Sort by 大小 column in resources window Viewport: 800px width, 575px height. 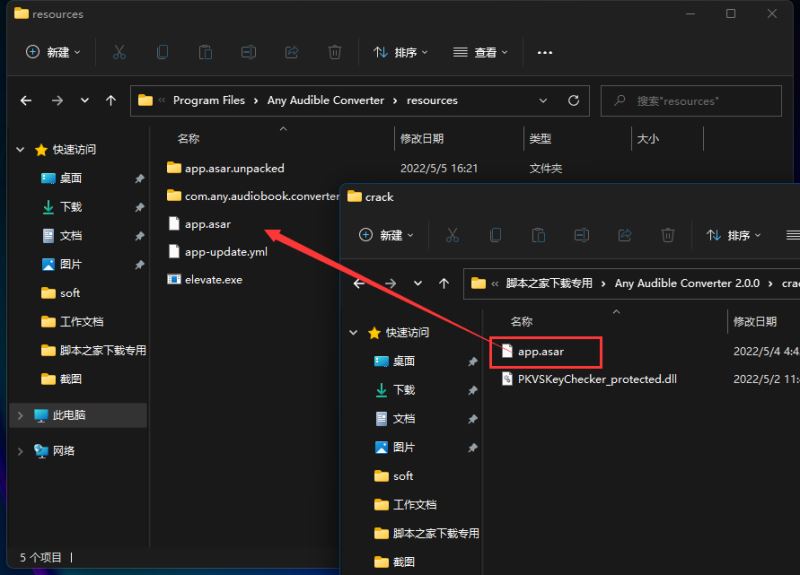tap(648, 139)
